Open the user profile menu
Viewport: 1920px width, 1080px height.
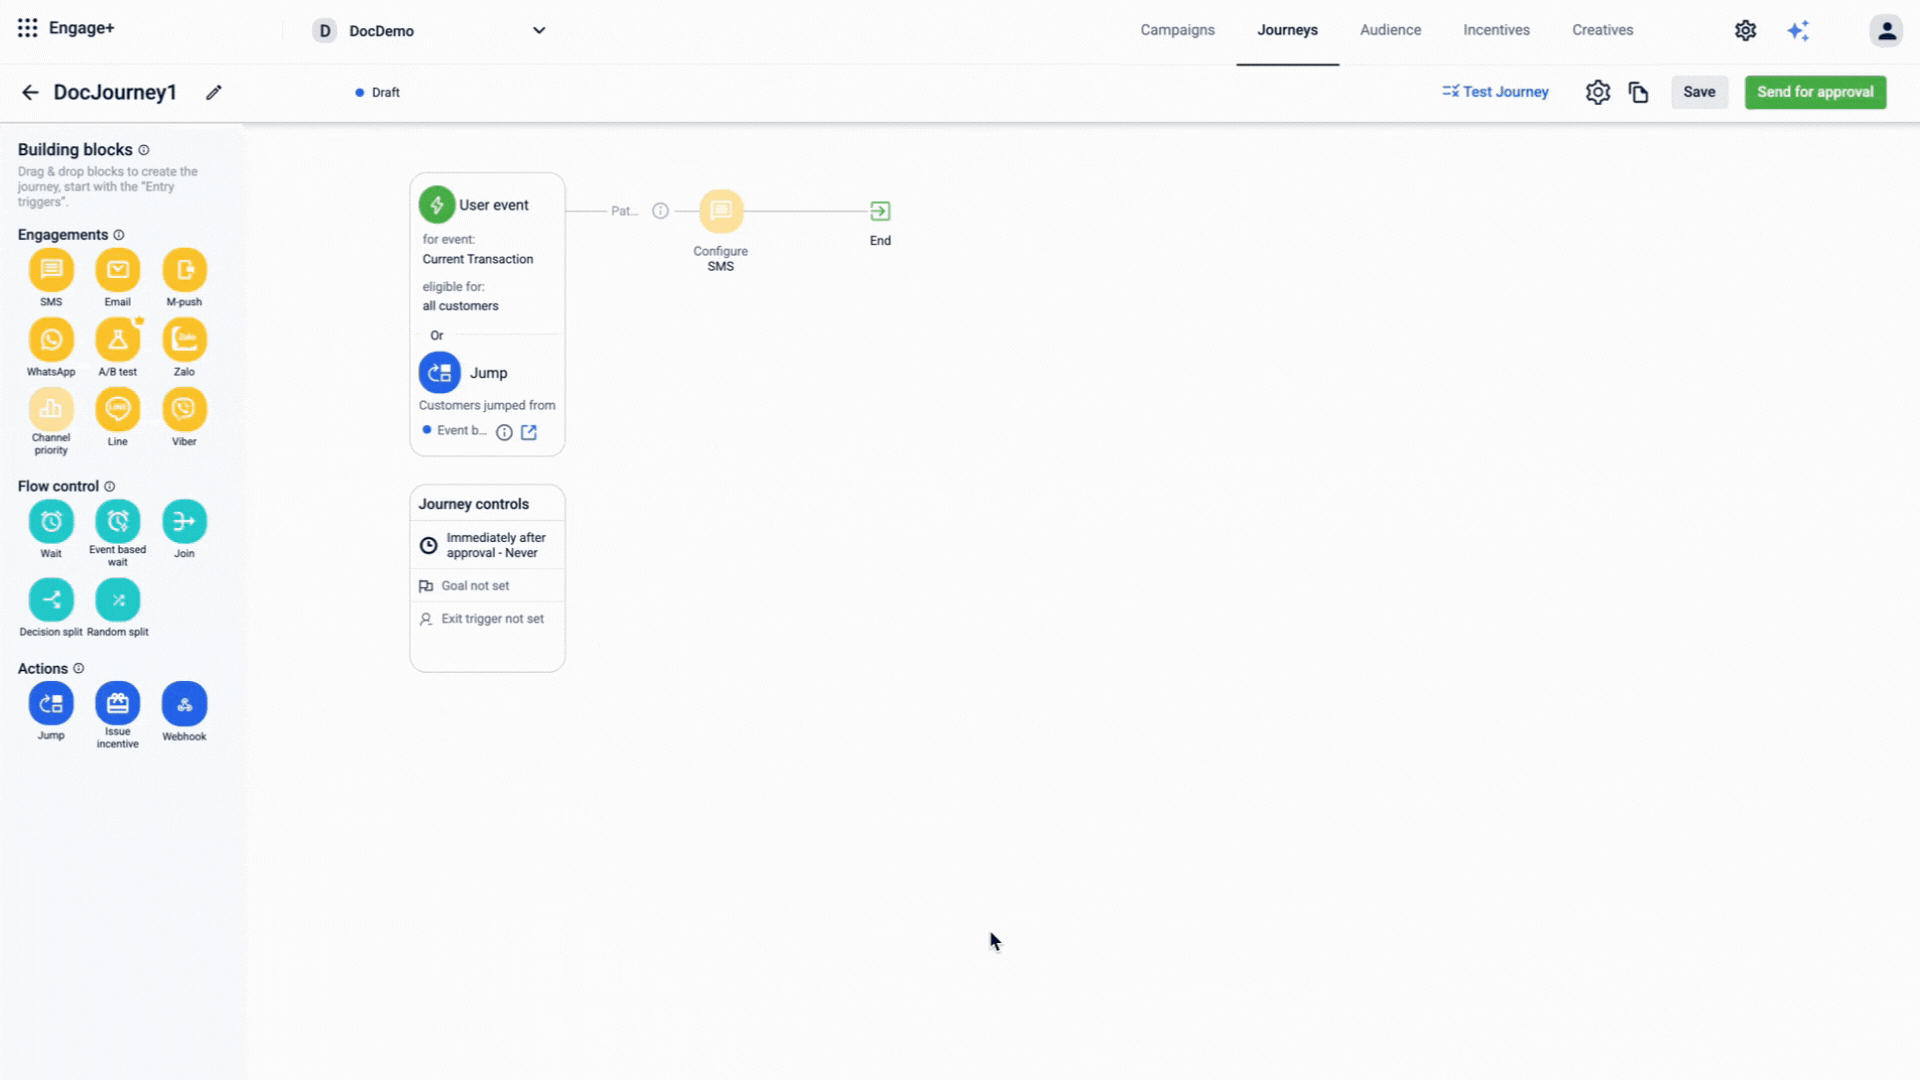pyautogui.click(x=1886, y=30)
